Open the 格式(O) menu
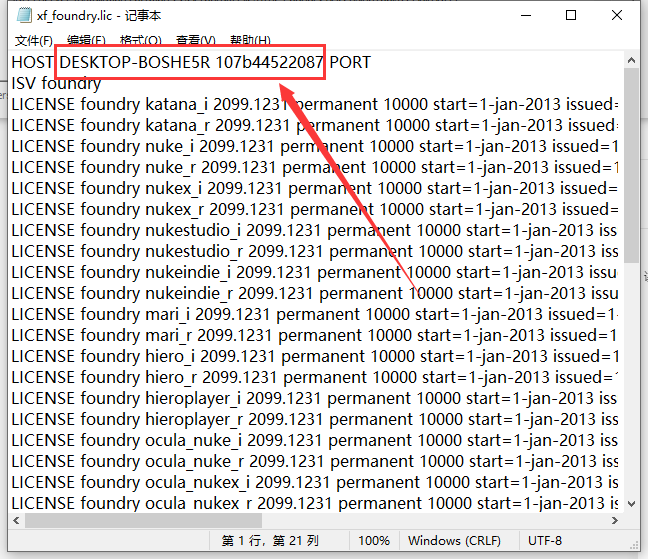Screen dimensions: 648x559 pyautogui.click(x=141, y=40)
